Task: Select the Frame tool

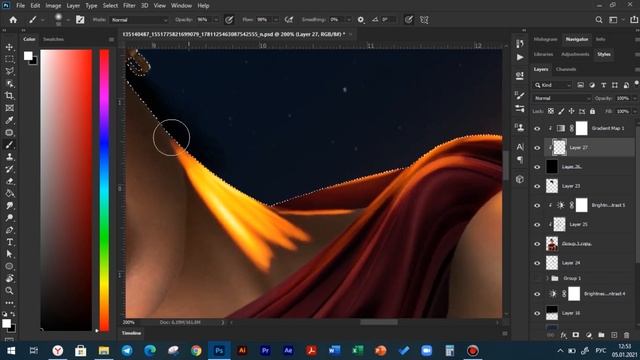Action: point(9,108)
